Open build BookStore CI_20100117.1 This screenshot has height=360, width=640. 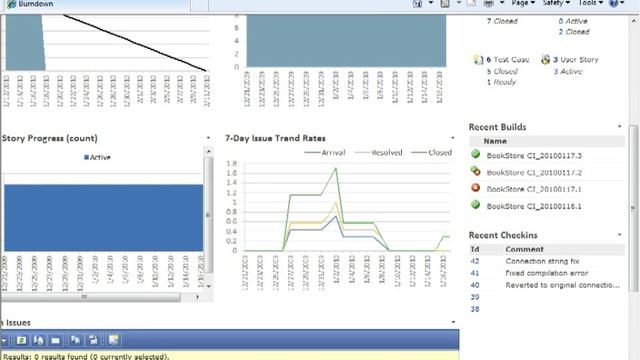(534, 189)
